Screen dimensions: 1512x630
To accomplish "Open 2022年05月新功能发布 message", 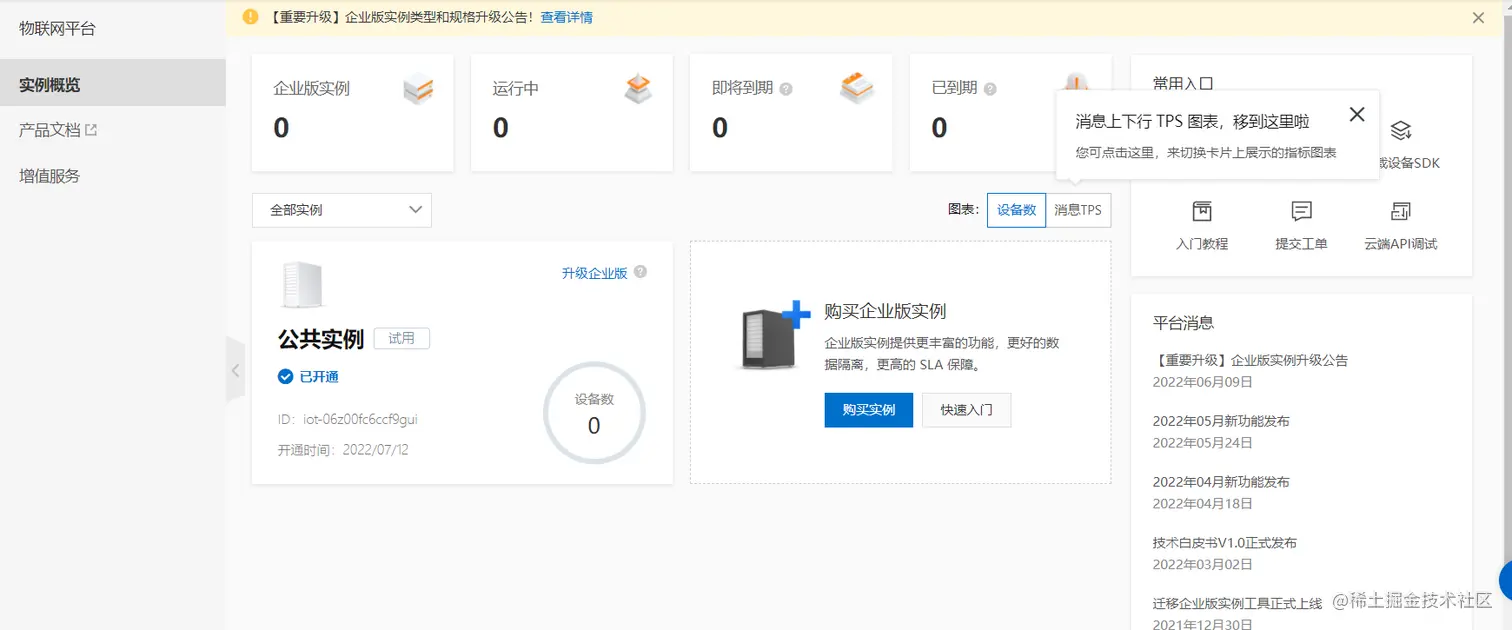I will click(x=1221, y=421).
